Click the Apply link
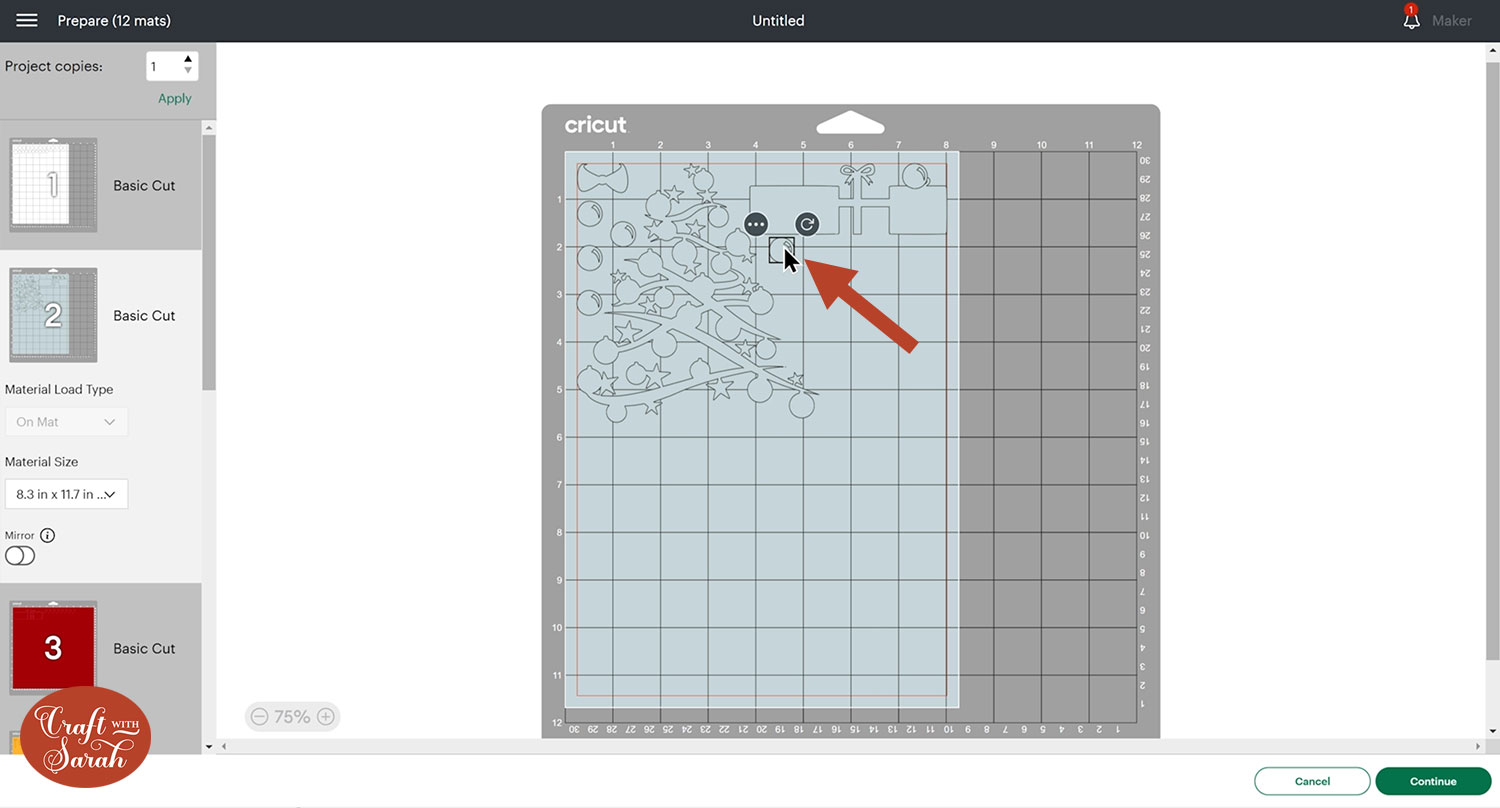This screenshot has height=808, width=1500. point(175,98)
